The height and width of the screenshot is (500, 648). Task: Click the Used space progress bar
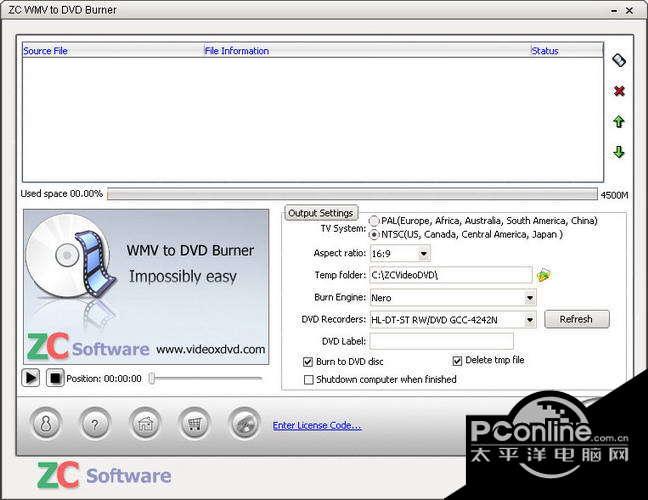tap(353, 194)
